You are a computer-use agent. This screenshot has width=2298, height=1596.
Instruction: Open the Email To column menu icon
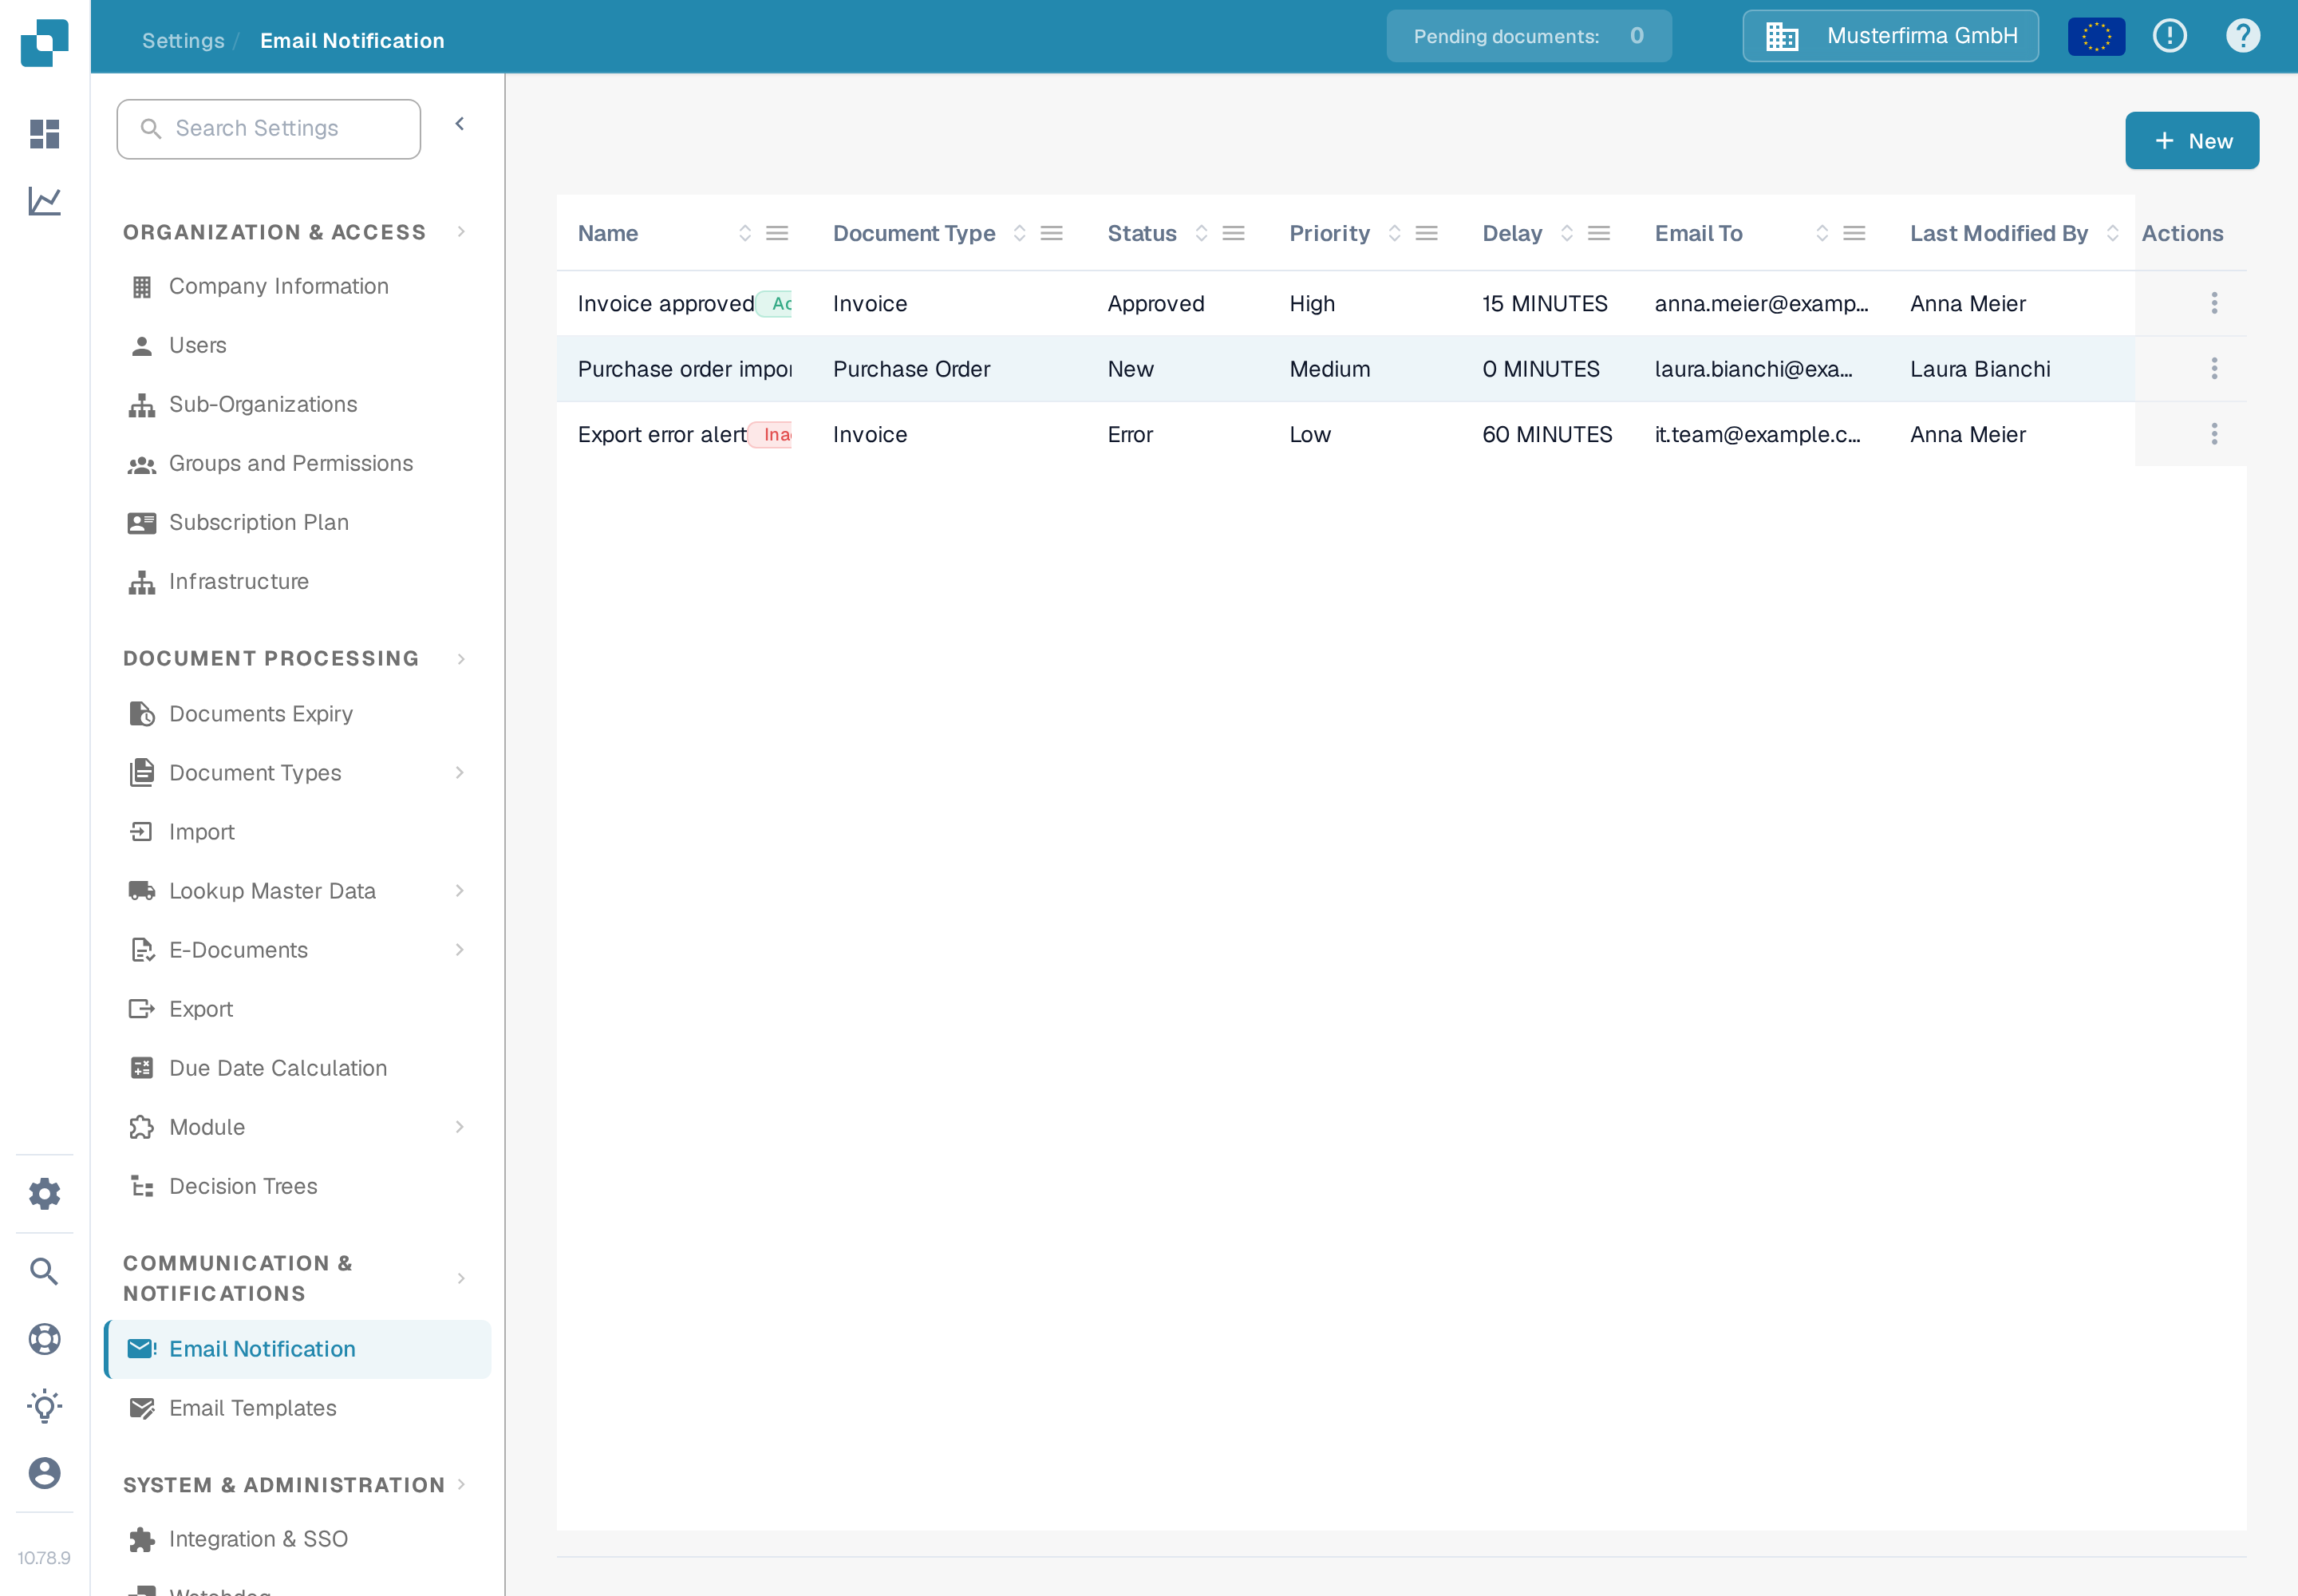(1854, 233)
